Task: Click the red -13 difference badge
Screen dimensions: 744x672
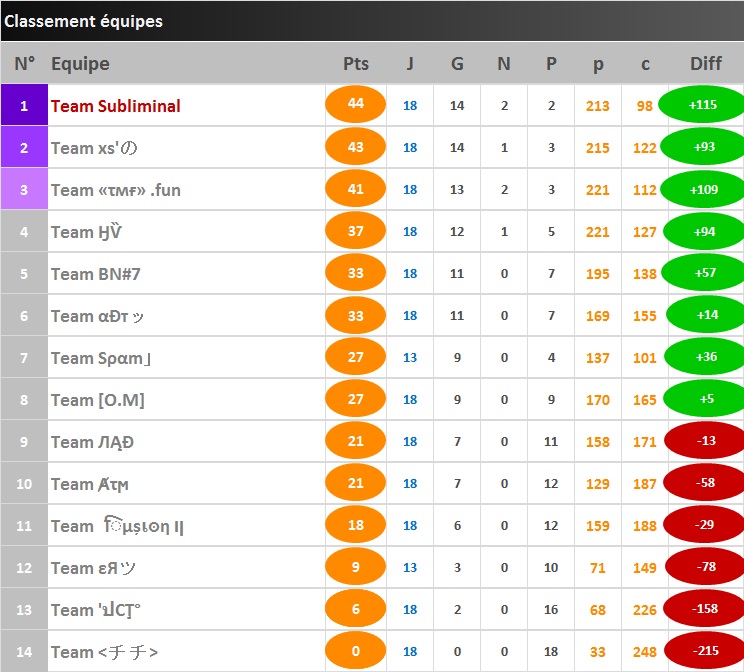Action: (705, 440)
